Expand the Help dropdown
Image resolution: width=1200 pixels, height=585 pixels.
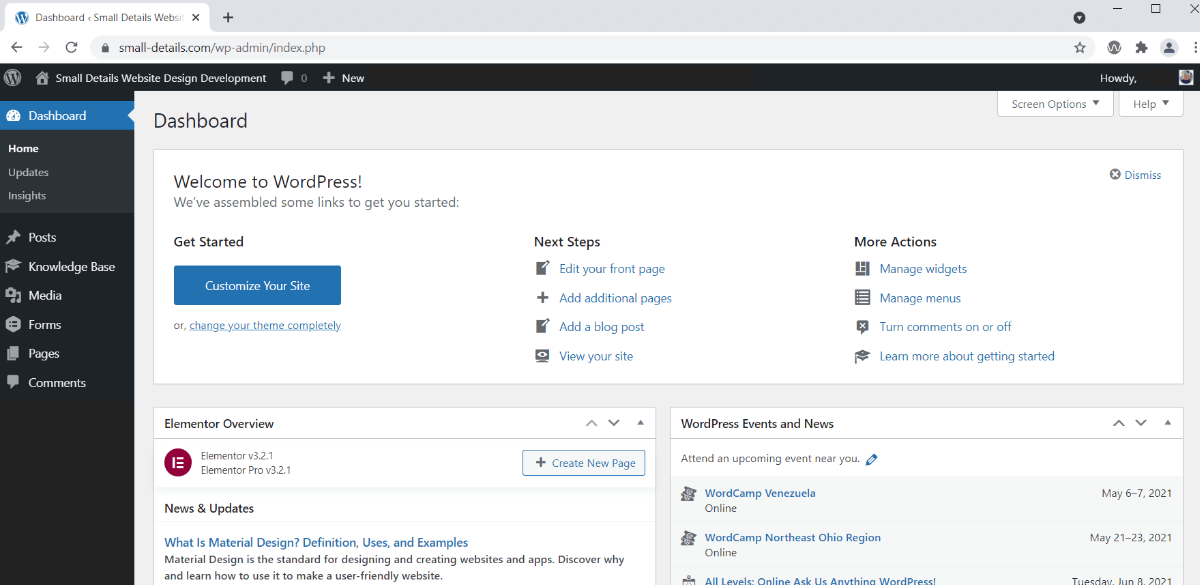[x=1150, y=104]
